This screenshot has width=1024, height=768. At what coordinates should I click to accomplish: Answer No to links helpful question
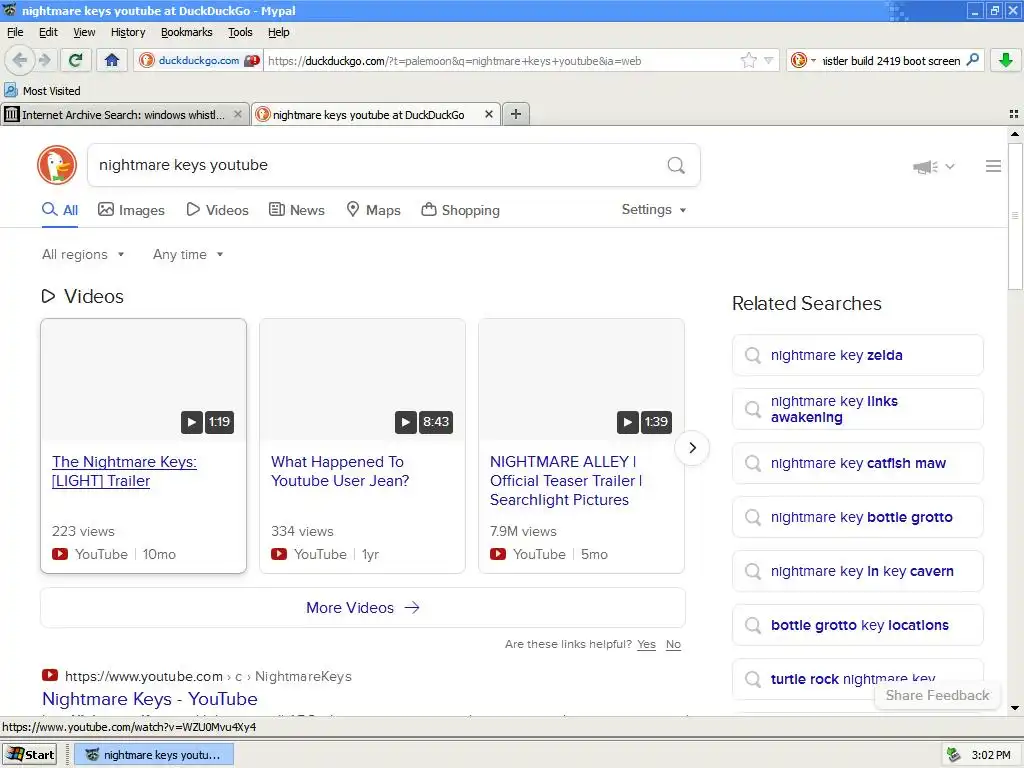[x=673, y=645]
